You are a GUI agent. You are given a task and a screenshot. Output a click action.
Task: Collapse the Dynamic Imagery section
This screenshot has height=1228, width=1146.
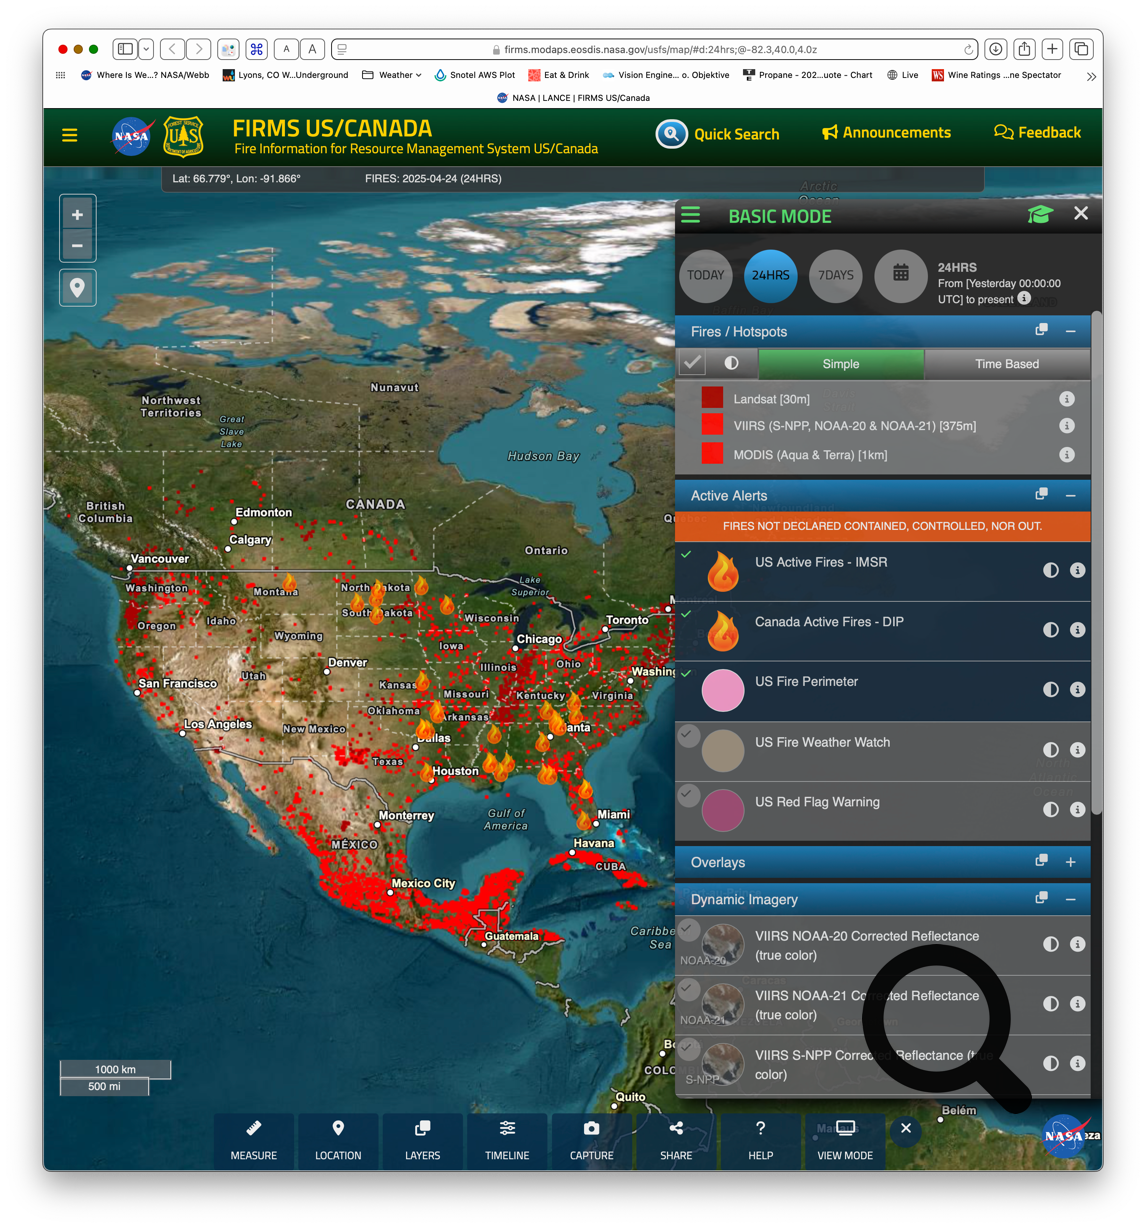1071,899
